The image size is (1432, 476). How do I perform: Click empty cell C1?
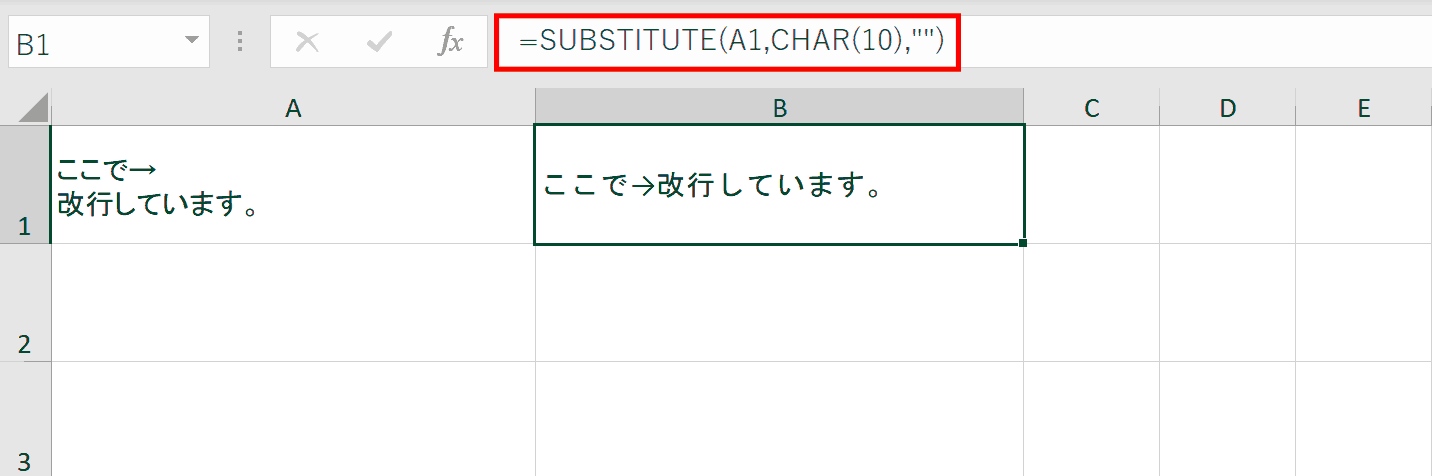pos(1091,184)
